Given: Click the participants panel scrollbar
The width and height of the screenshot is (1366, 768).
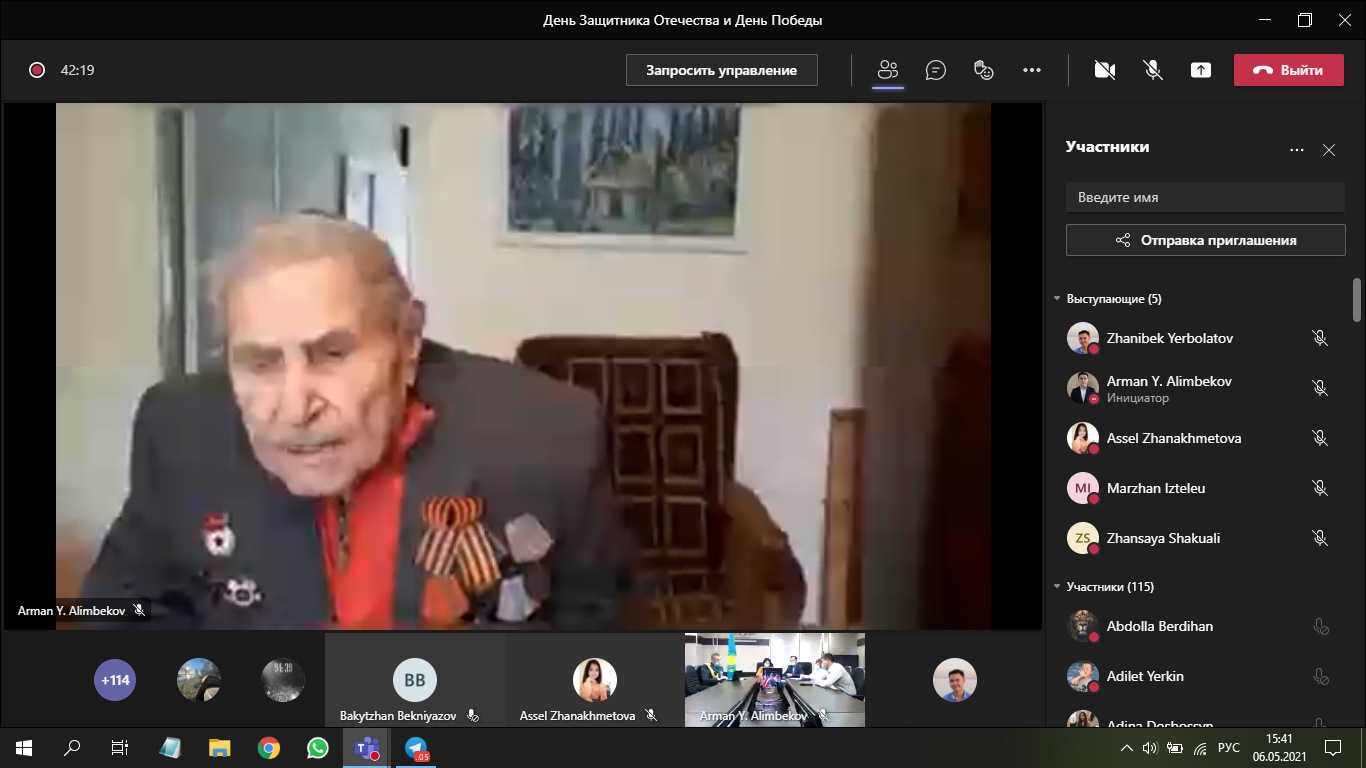Looking at the screenshot, I should coord(1357,300).
